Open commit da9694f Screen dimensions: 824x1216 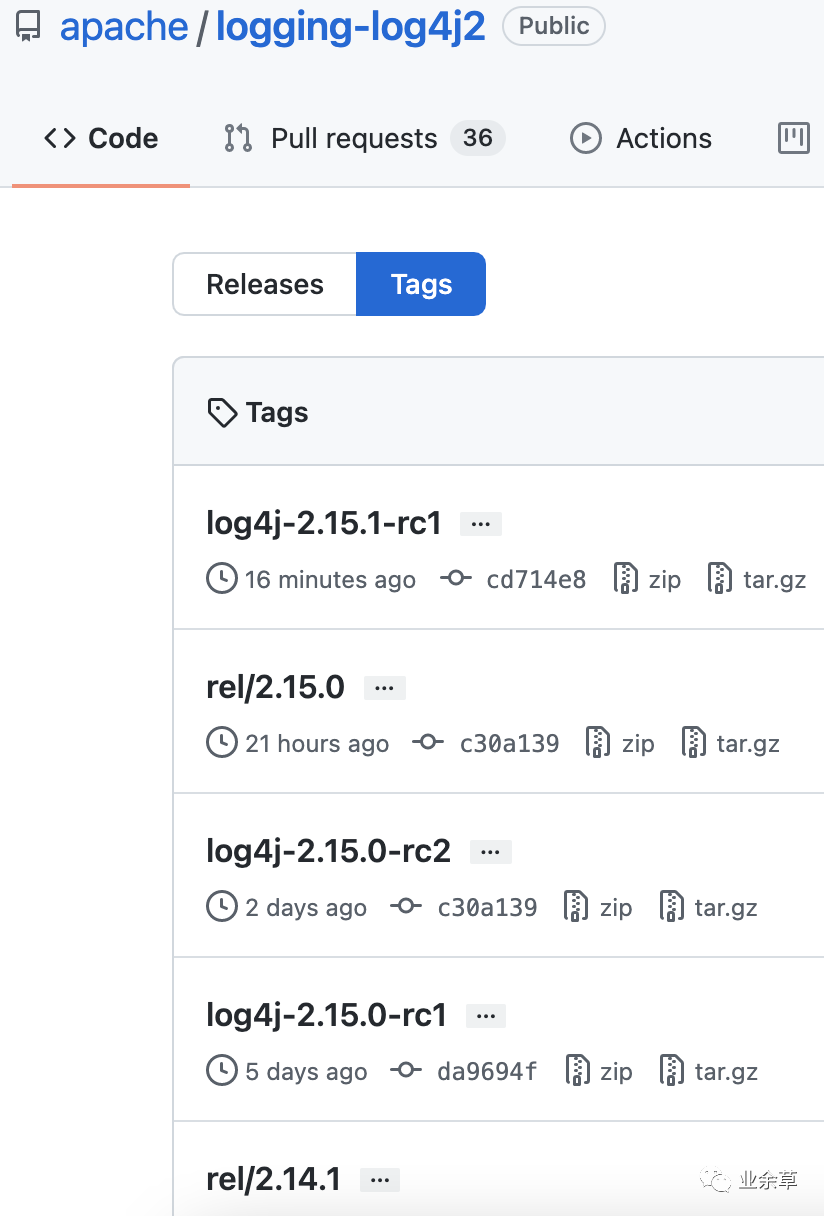488,1071
